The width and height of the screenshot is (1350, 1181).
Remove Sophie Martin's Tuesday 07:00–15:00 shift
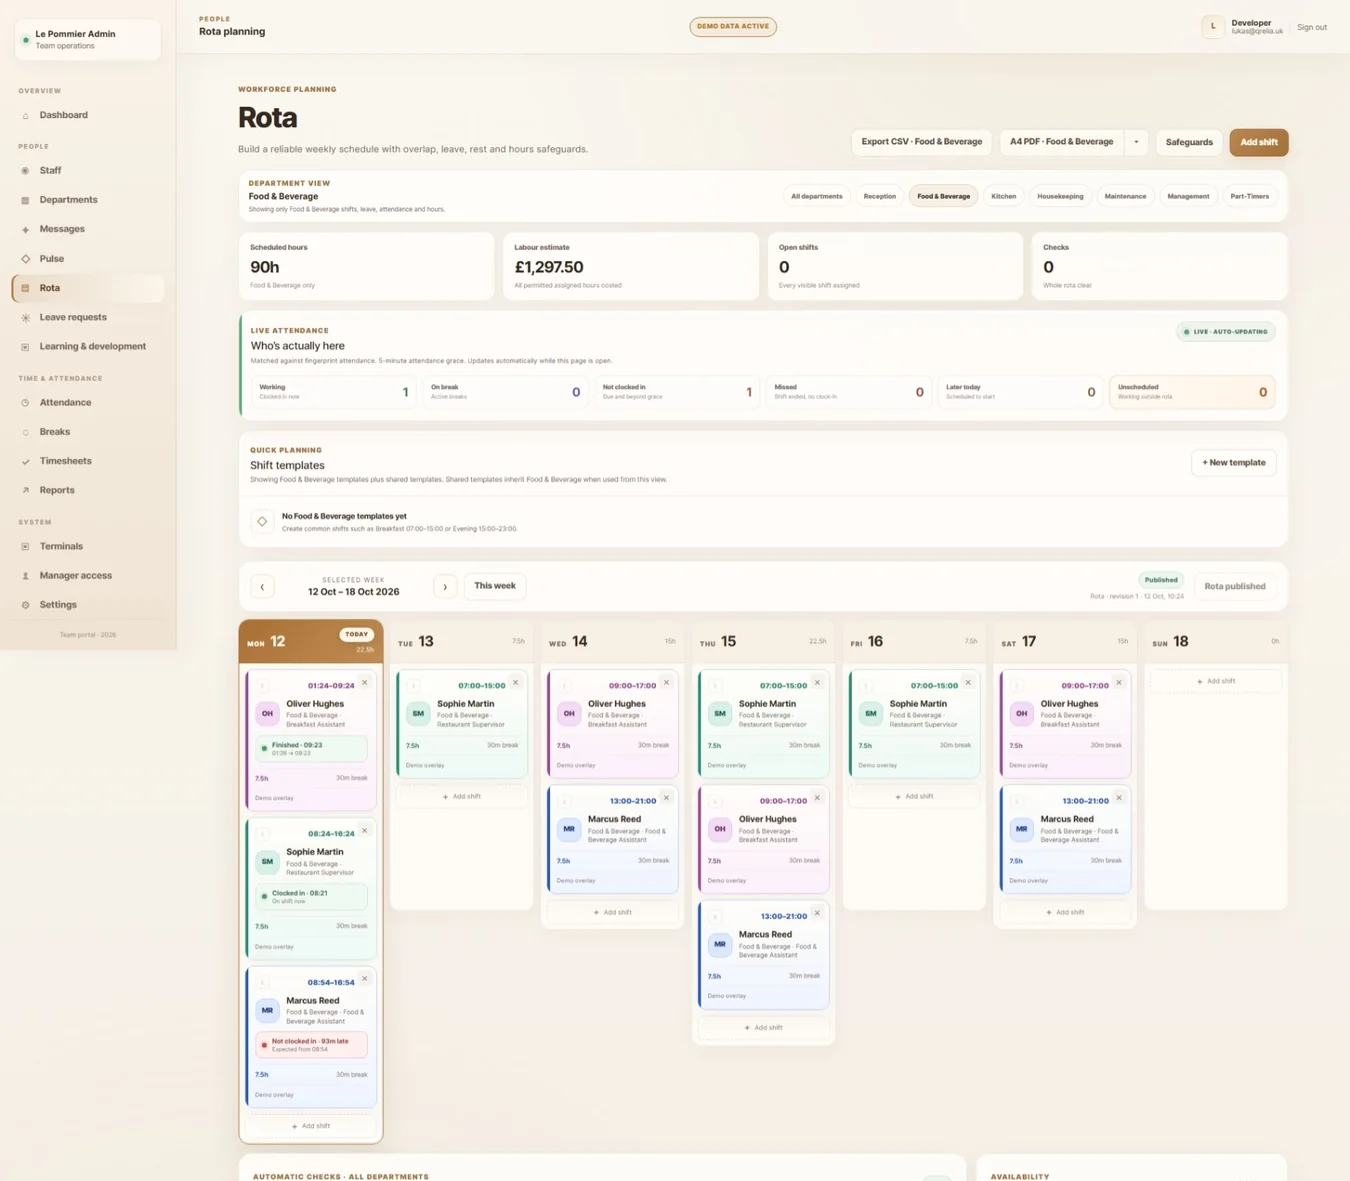[516, 683]
